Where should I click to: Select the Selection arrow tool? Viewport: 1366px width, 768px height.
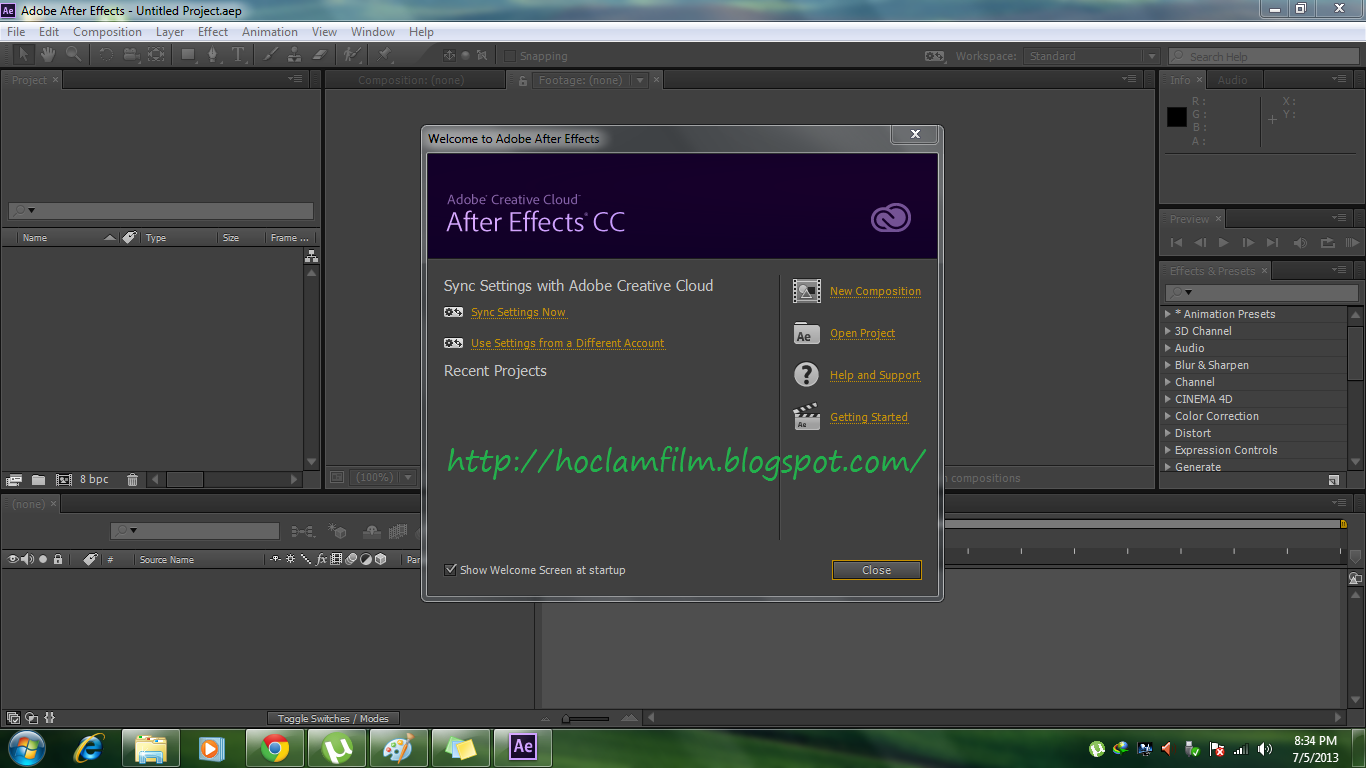(x=23, y=55)
